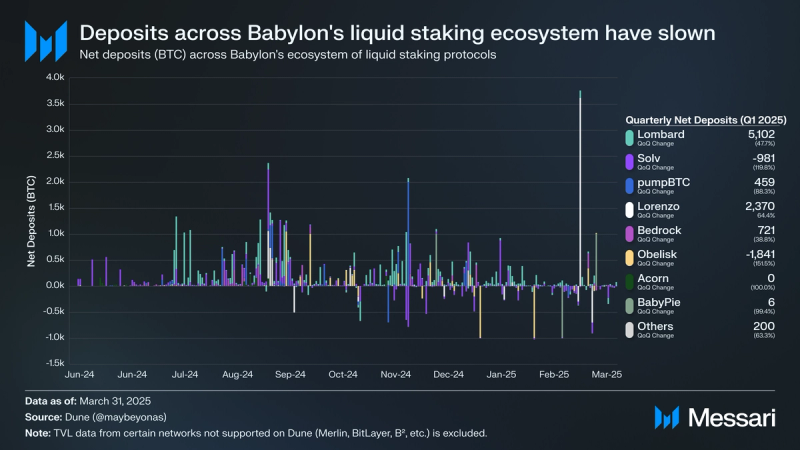The width and height of the screenshot is (800, 450).
Task: Click the 'Jan-25' x-axis label
Action: pos(501,374)
